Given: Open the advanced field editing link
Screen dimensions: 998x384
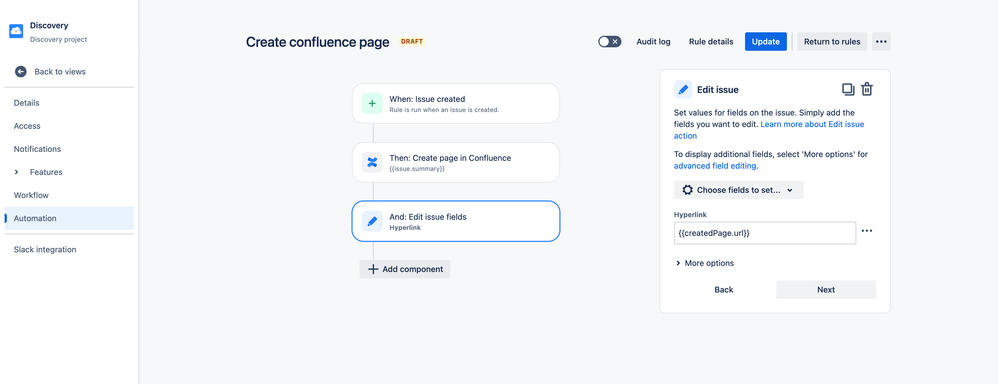Looking at the screenshot, I should (x=715, y=166).
